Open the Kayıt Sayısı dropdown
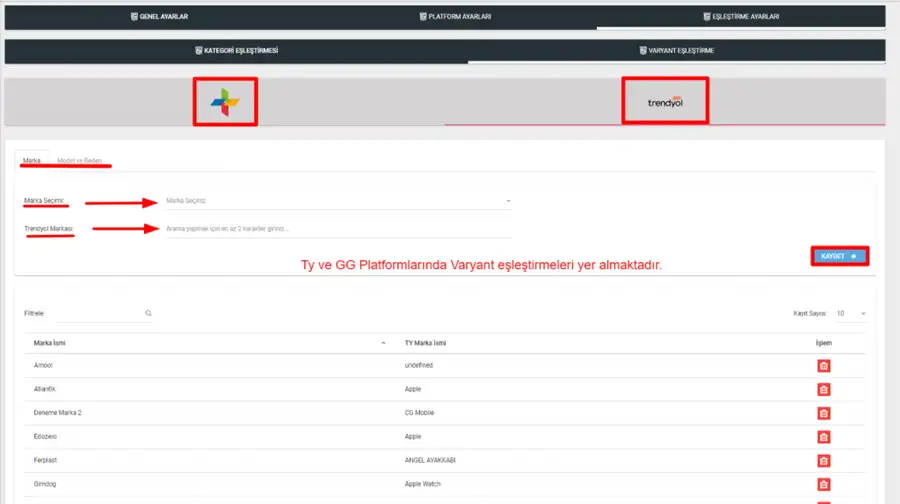 851,313
